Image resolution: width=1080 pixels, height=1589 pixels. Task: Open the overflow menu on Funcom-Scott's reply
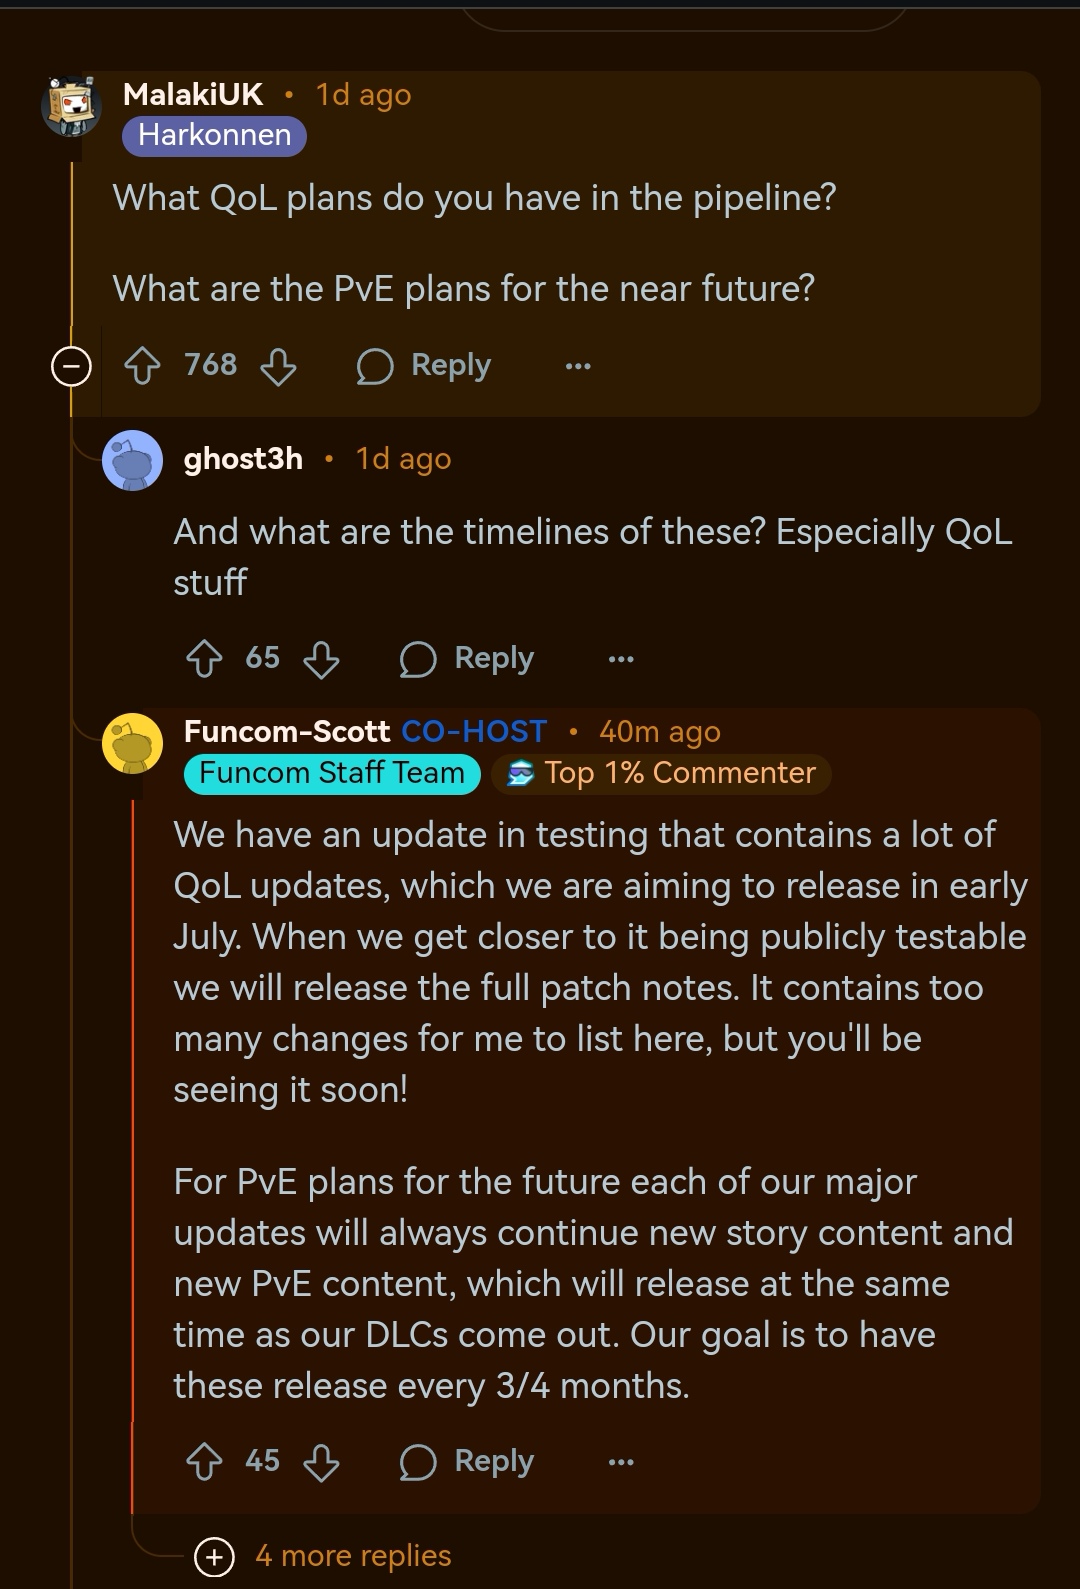pyautogui.click(x=620, y=1461)
